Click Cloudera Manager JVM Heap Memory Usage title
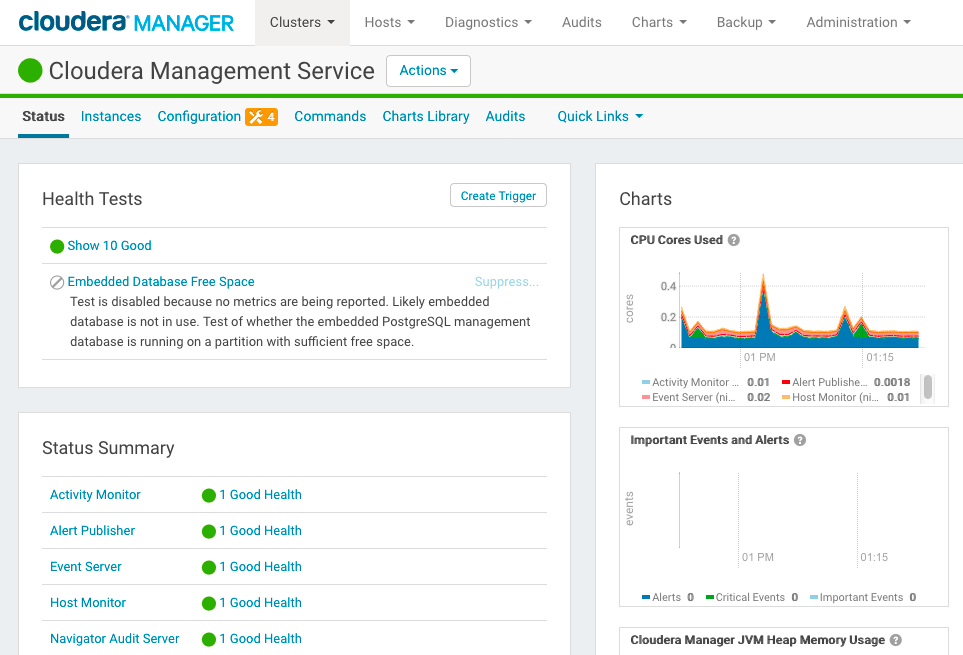Image resolution: width=963 pixels, height=655 pixels. pos(757,640)
